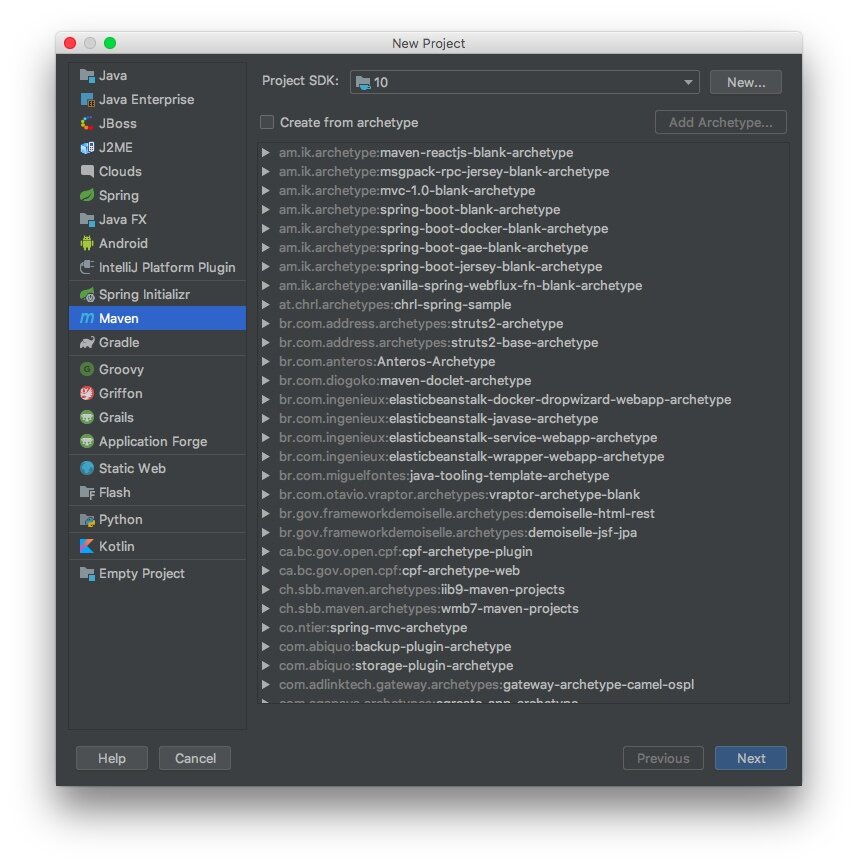858x866 pixels.
Task: Pick the JBoss icon in sidebar
Action: [x=87, y=124]
